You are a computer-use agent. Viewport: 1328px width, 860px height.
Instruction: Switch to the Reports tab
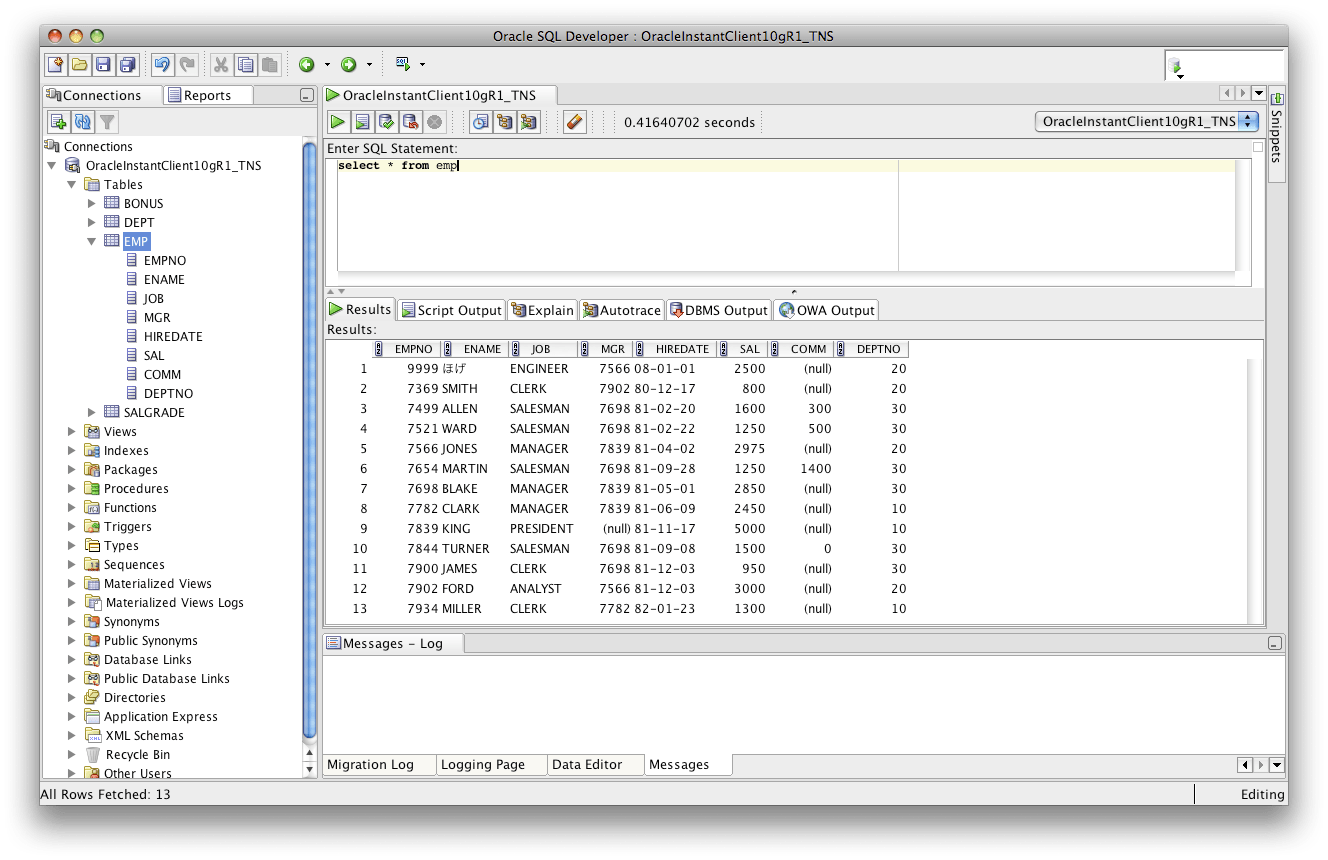(208, 96)
